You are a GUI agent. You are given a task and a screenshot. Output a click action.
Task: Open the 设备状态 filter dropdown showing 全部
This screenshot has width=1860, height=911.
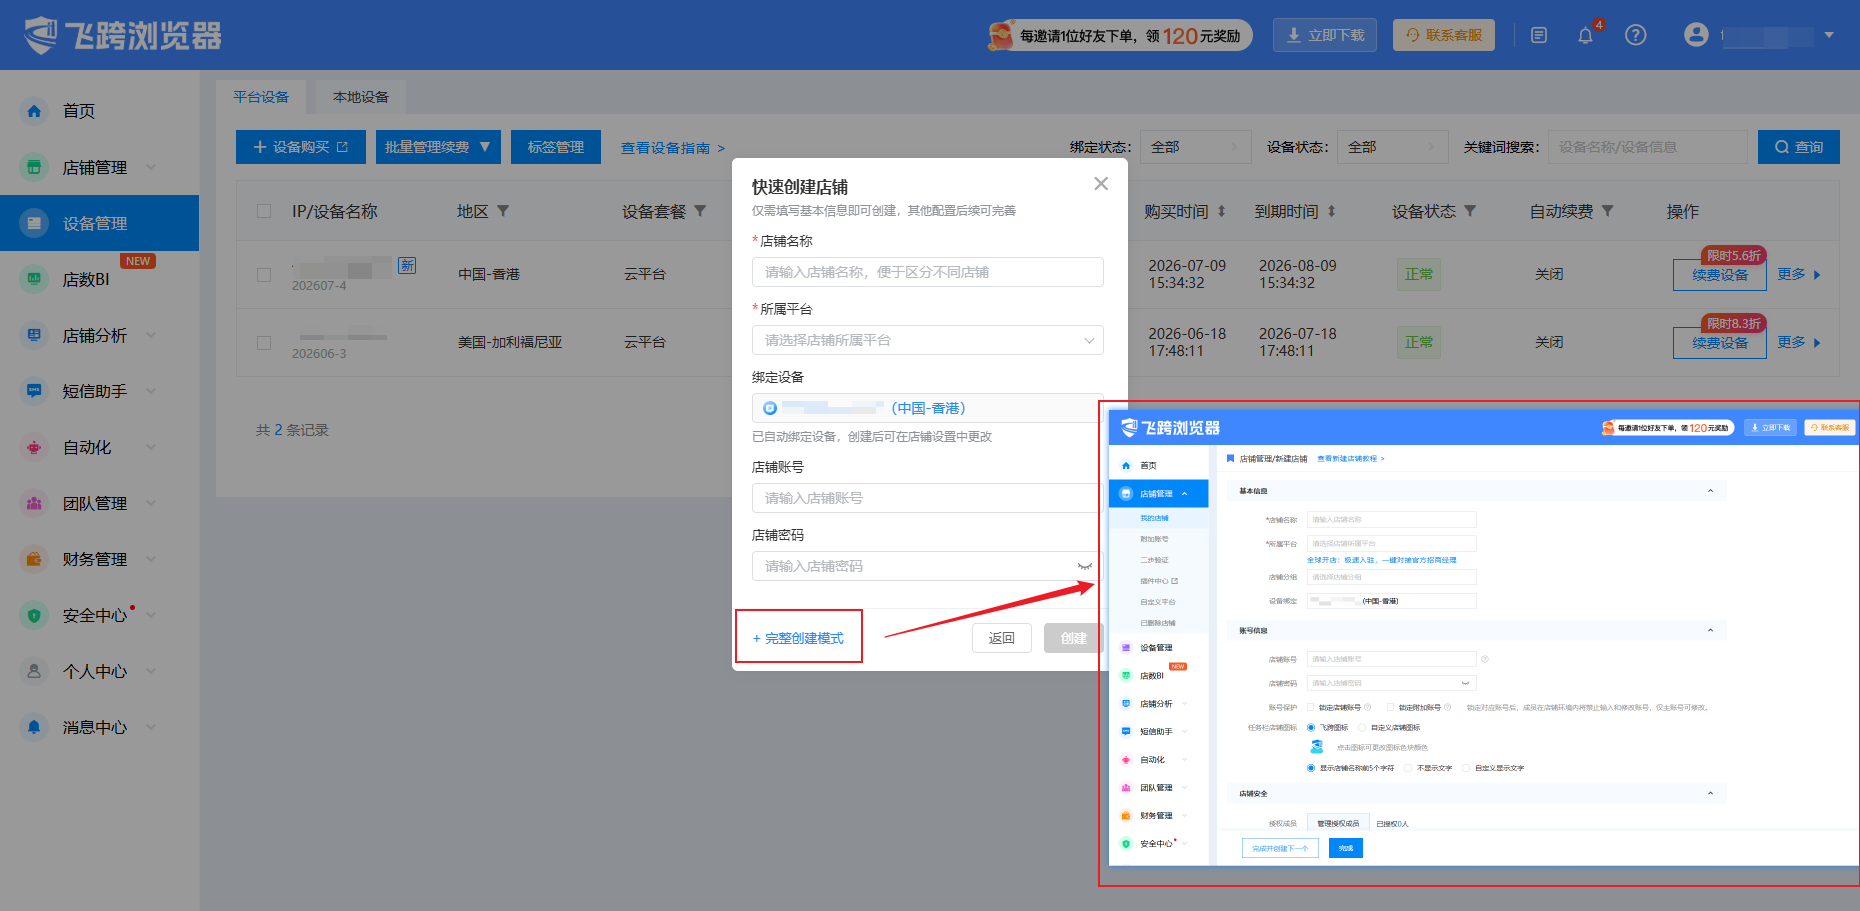(1393, 147)
